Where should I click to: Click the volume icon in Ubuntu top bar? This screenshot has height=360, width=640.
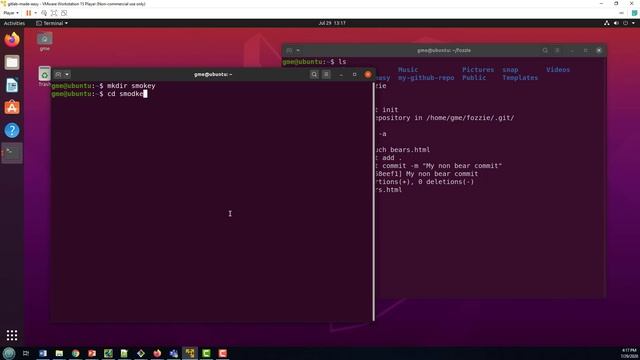[x=616, y=23]
